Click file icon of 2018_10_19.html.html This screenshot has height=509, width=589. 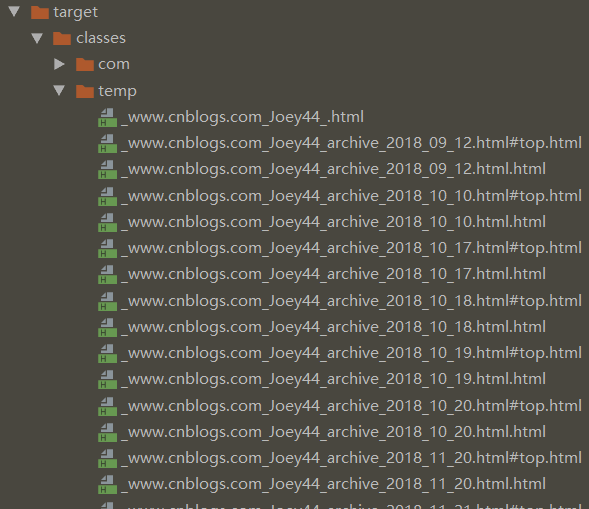[107, 379]
